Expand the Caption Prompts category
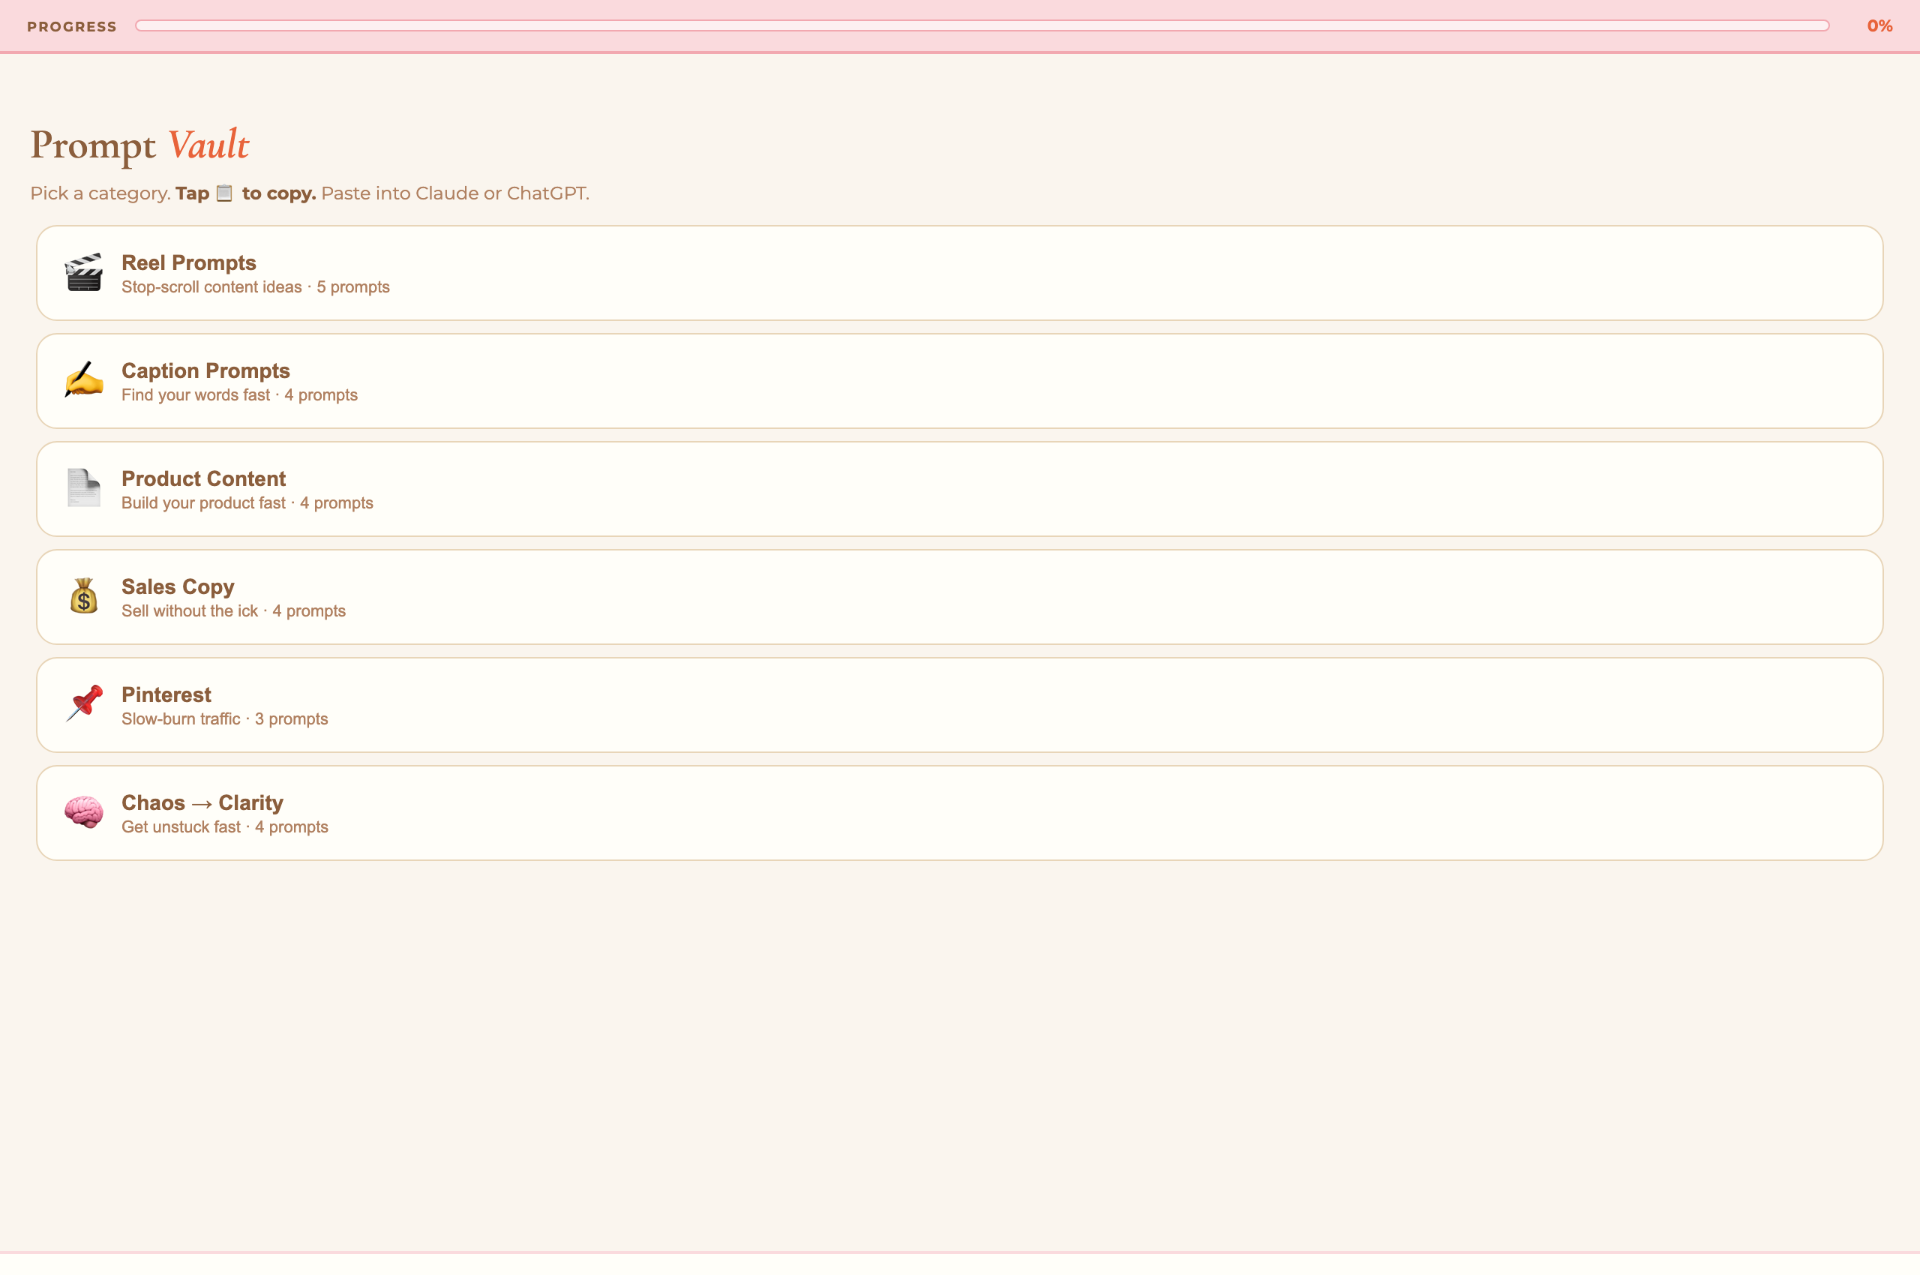1920x1275 pixels. point(960,381)
